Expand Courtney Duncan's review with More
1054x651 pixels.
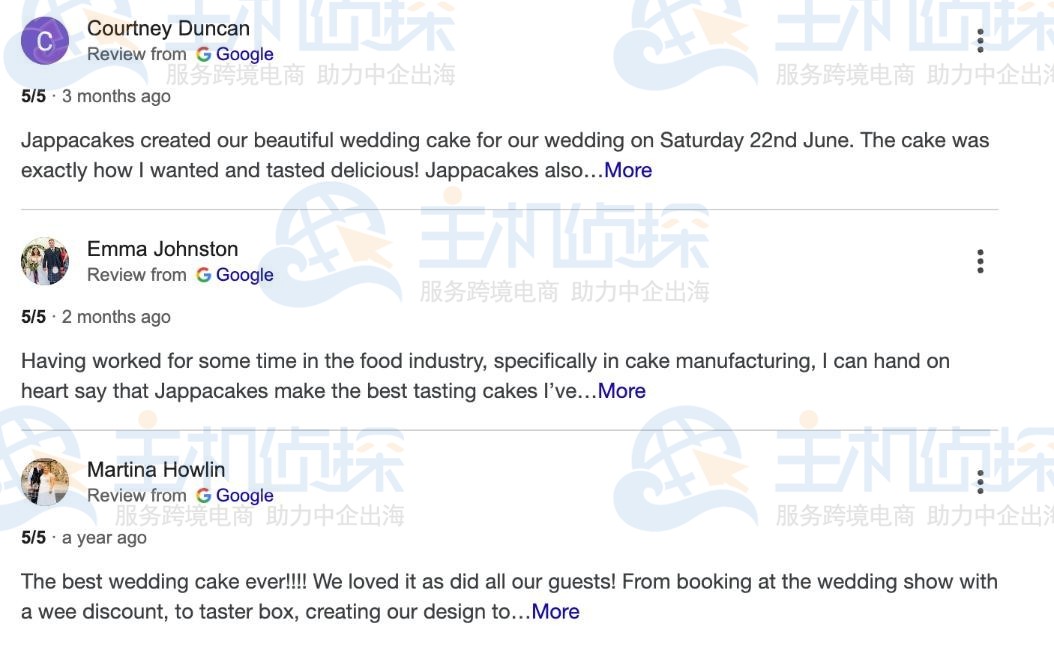click(628, 170)
